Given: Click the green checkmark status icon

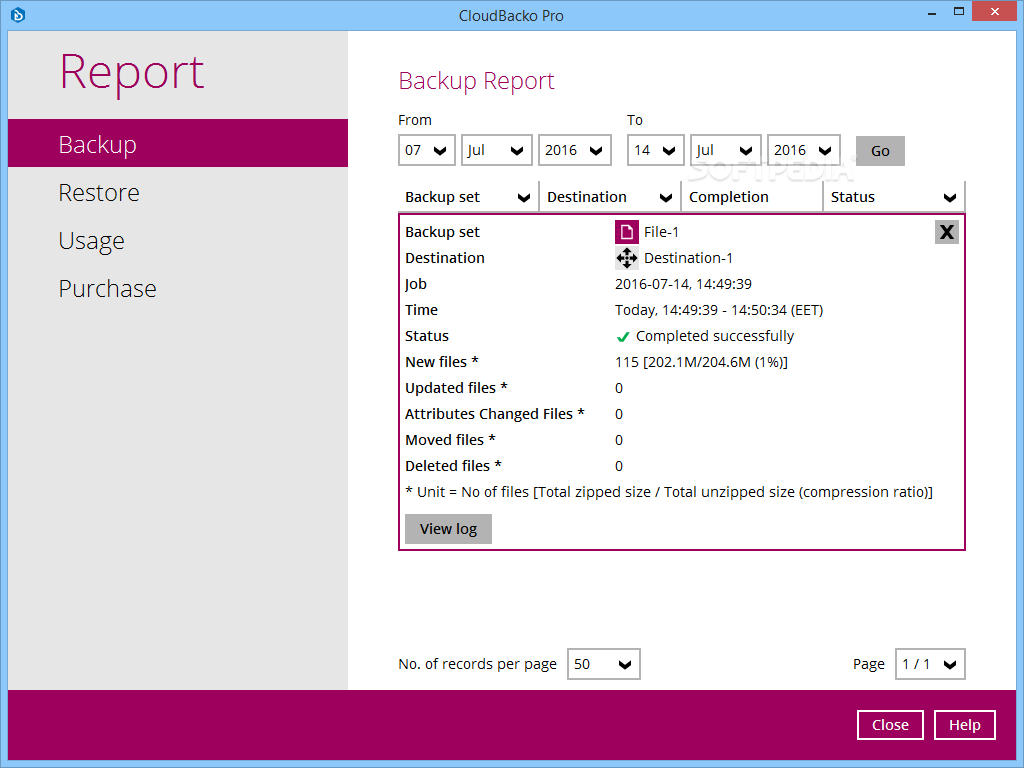Looking at the screenshot, I should [x=622, y=336].
